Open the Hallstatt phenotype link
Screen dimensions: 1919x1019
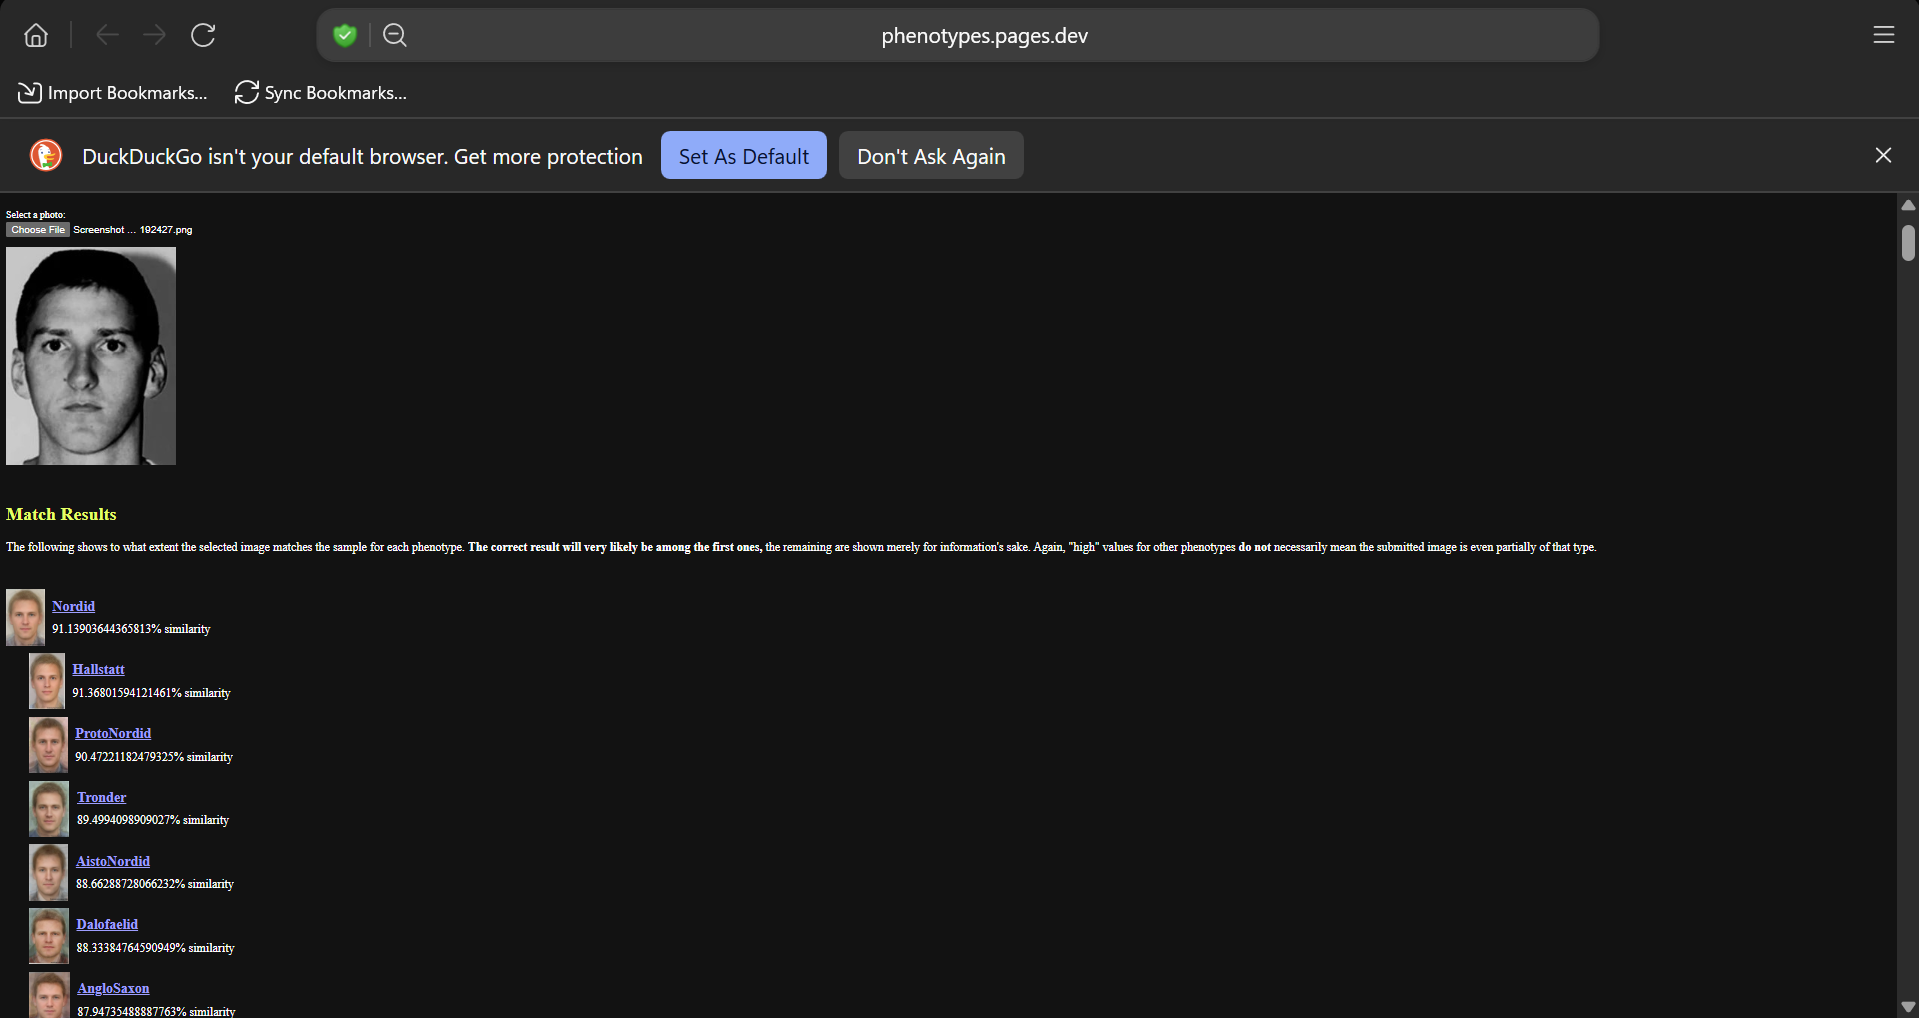[98, 669]
